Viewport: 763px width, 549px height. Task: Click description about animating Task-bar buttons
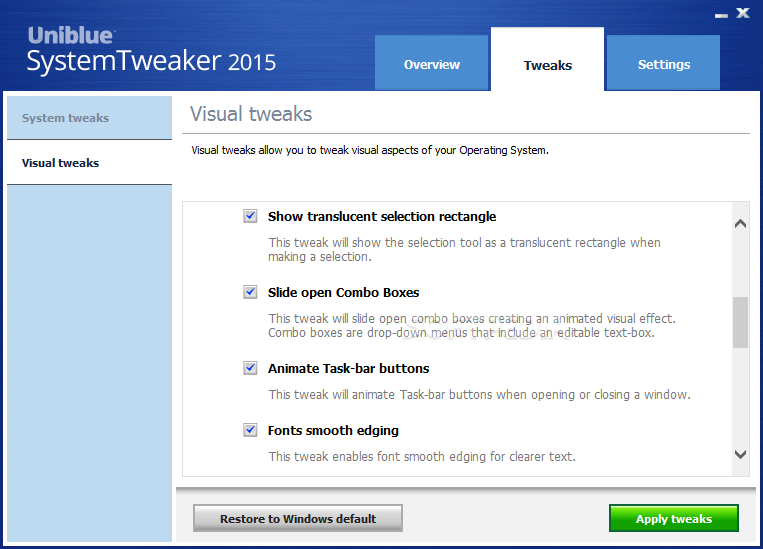click(479, 394)
